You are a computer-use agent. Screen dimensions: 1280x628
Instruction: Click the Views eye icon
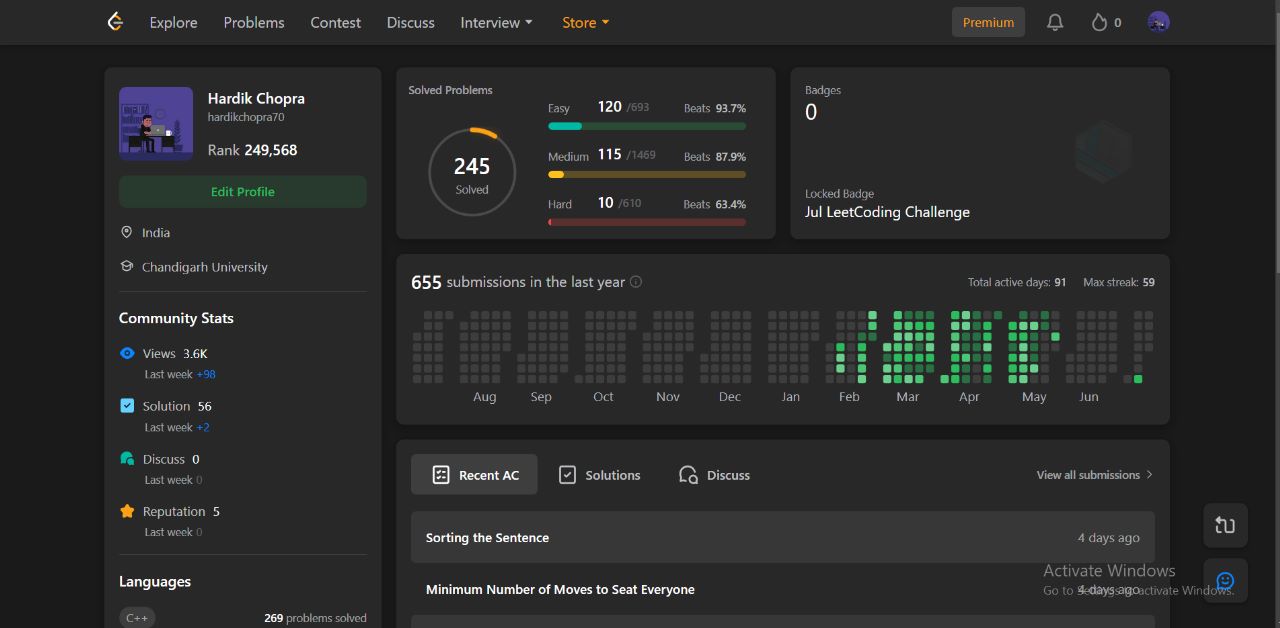[x=127, y=353]
